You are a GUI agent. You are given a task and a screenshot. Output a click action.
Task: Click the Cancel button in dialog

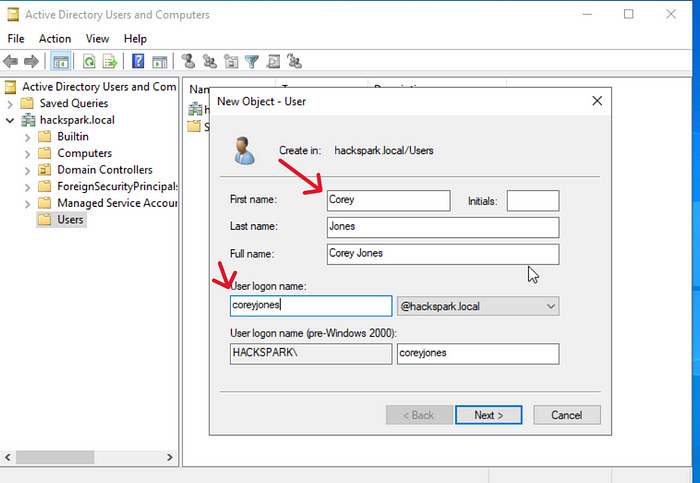(567, 415)
